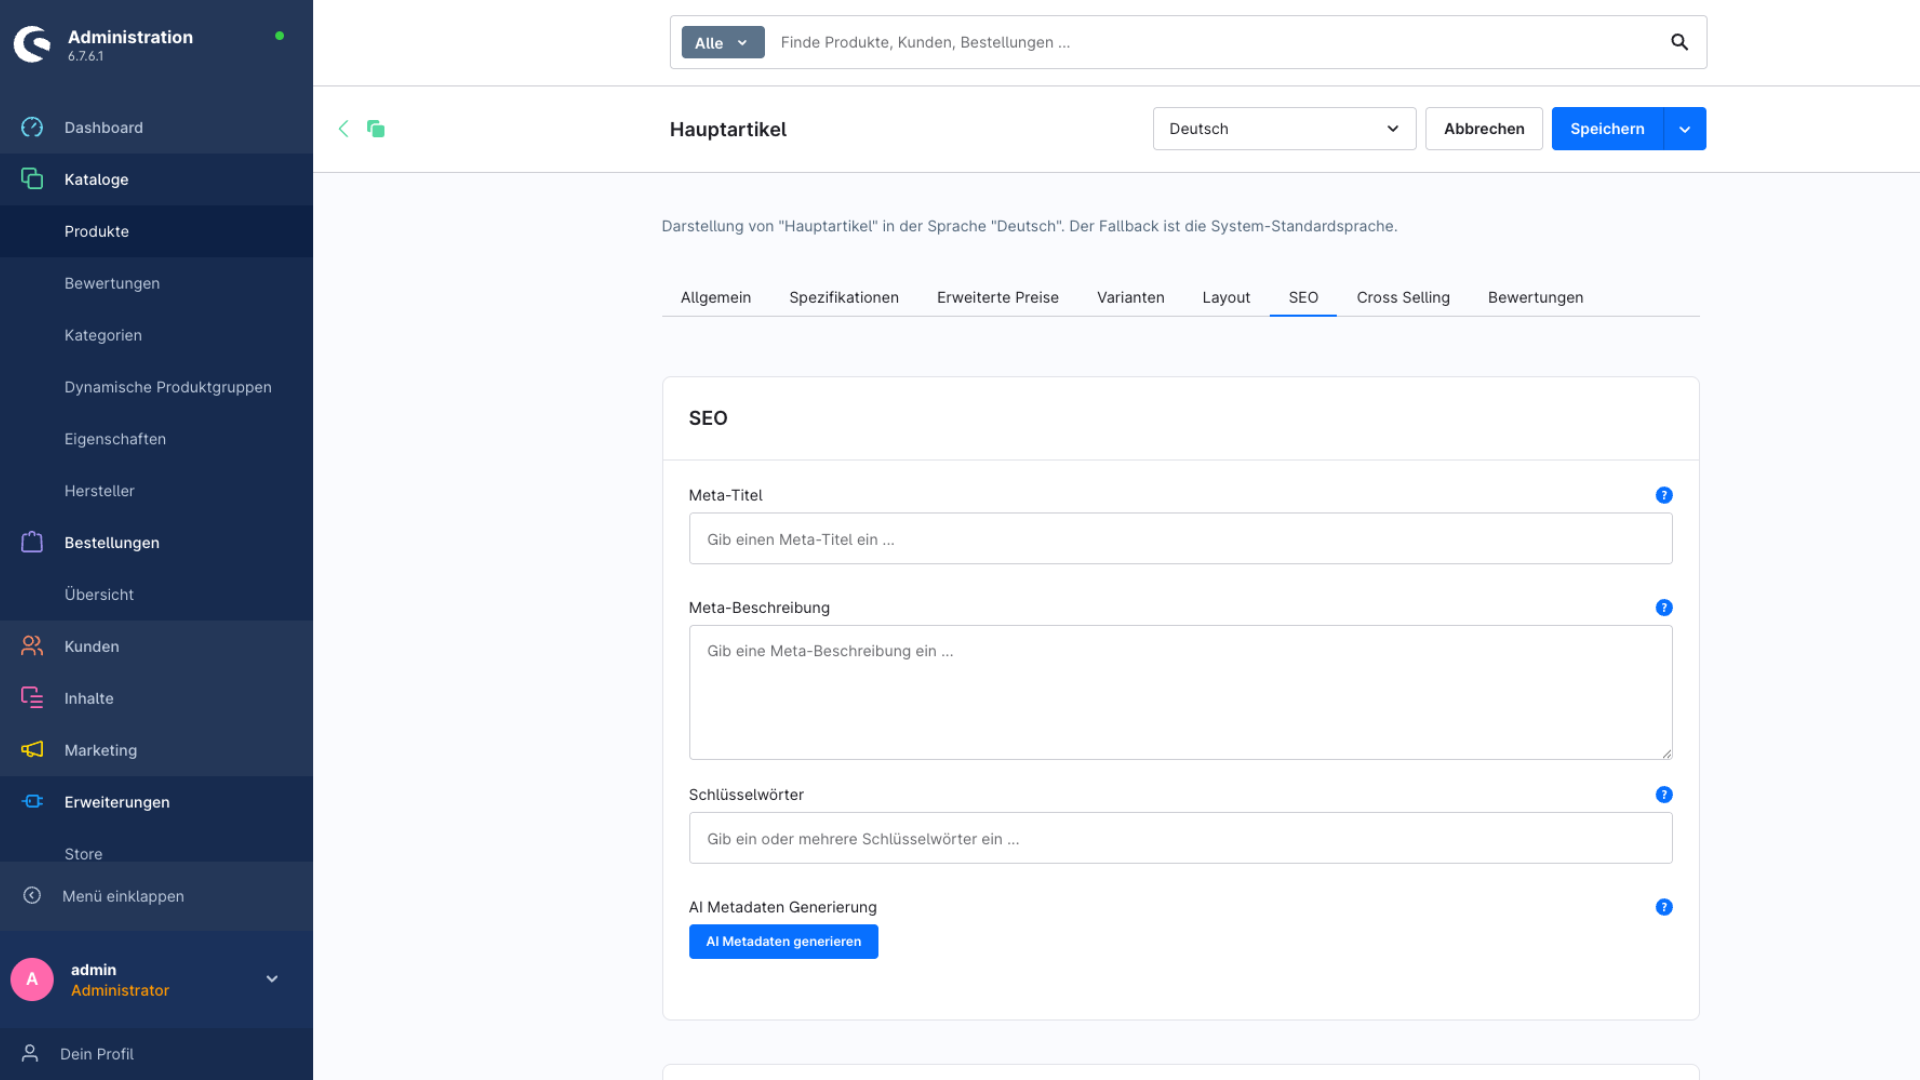Open Meta-Titel help tooltip icon
This screenshot has width=1920, height=1080.
pos(1664,495)
